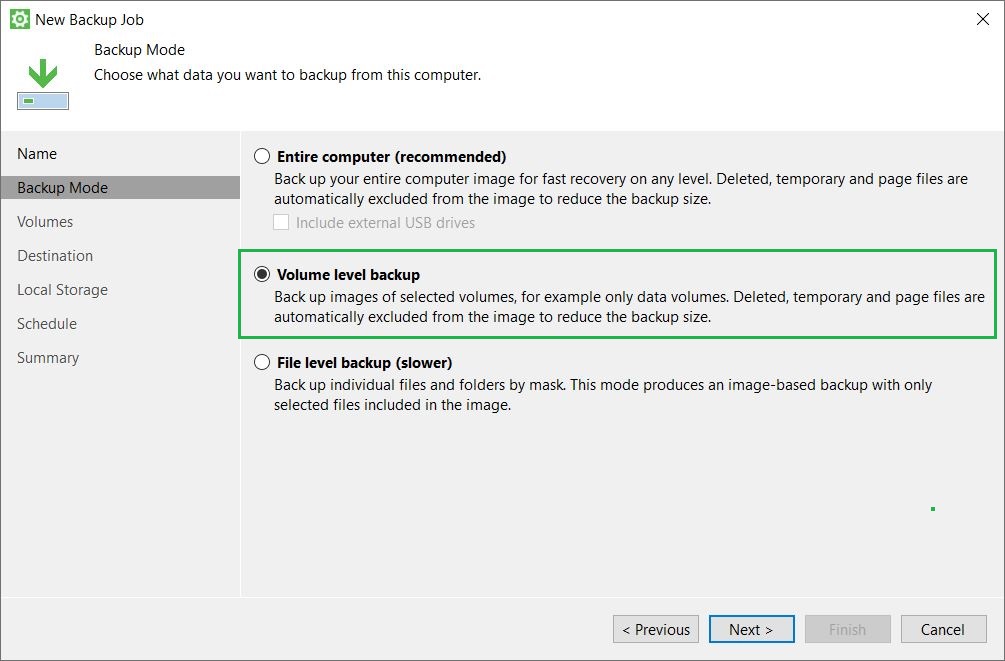Viewport: 1005px width, 661px height.
Task: Select the Volume level backup option
Action: coord(262,274)
